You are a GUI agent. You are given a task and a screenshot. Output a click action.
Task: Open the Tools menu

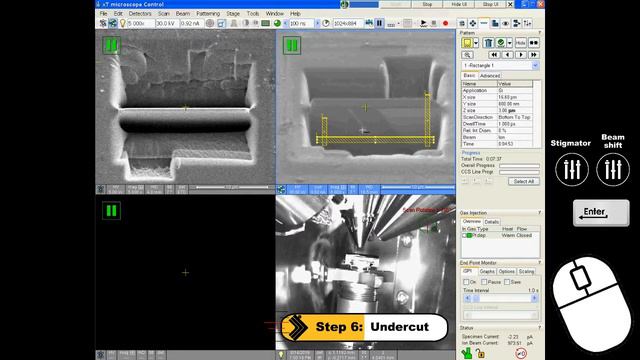253,13
